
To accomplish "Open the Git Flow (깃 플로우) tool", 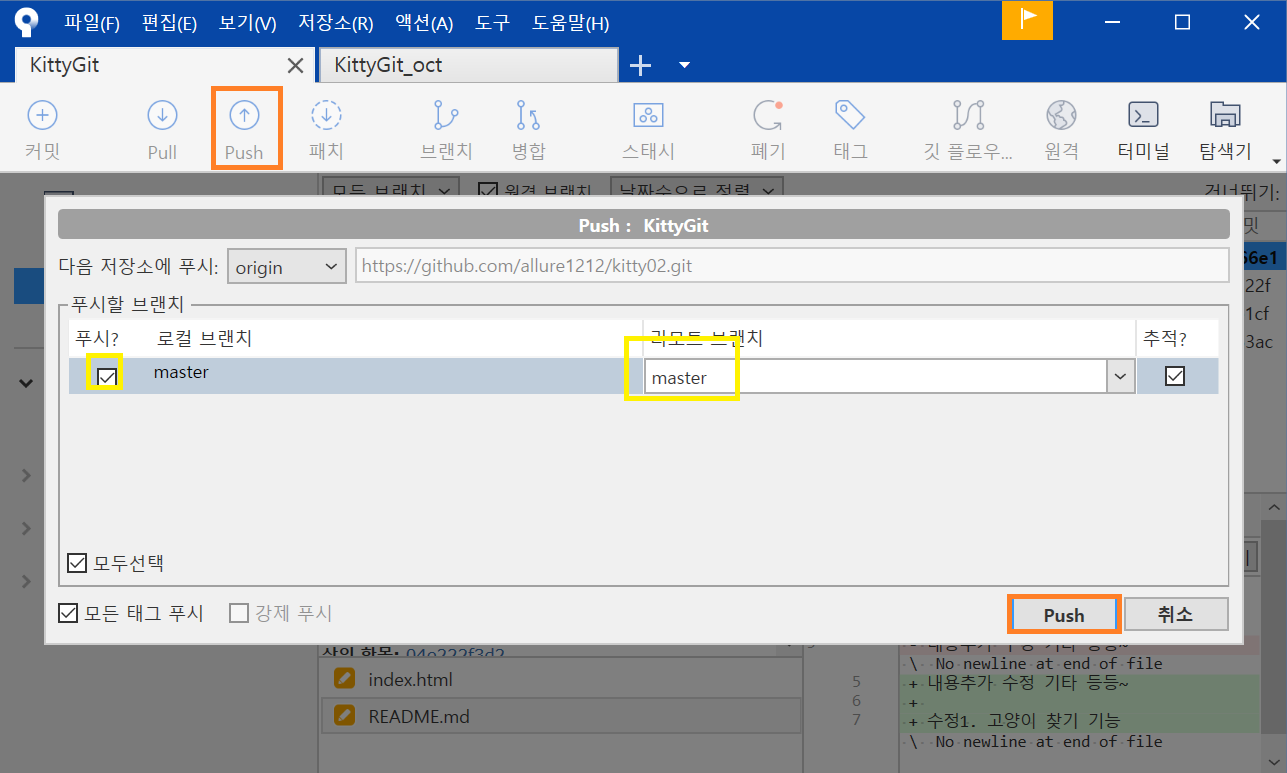I will pyautogui.click(x=968, y=130).
